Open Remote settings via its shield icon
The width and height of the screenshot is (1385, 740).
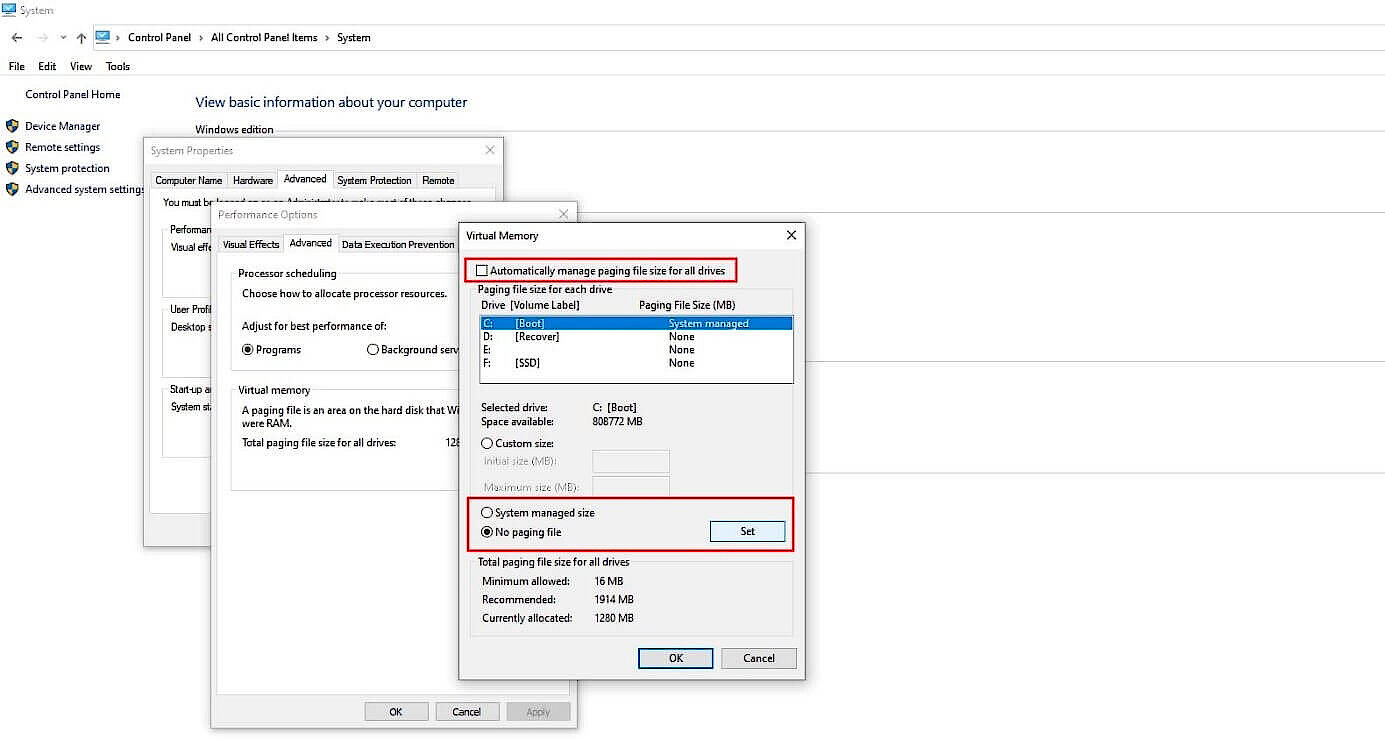pos(11,147)
